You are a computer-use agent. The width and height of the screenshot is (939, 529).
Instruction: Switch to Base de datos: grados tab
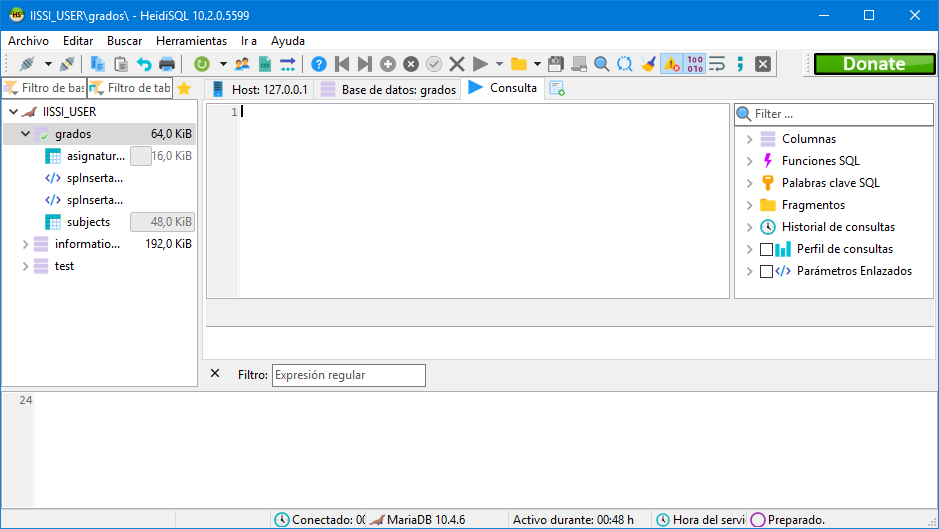(x=388, y=89)
